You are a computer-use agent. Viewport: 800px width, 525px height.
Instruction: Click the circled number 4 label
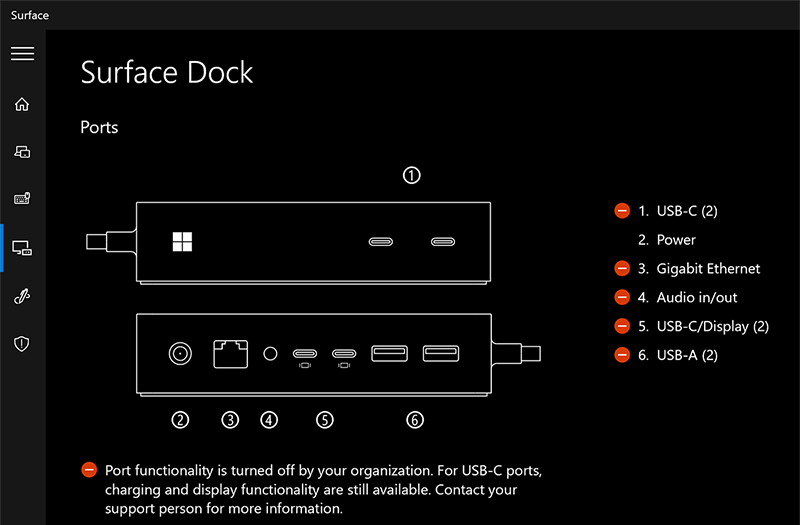coord(269,420)
